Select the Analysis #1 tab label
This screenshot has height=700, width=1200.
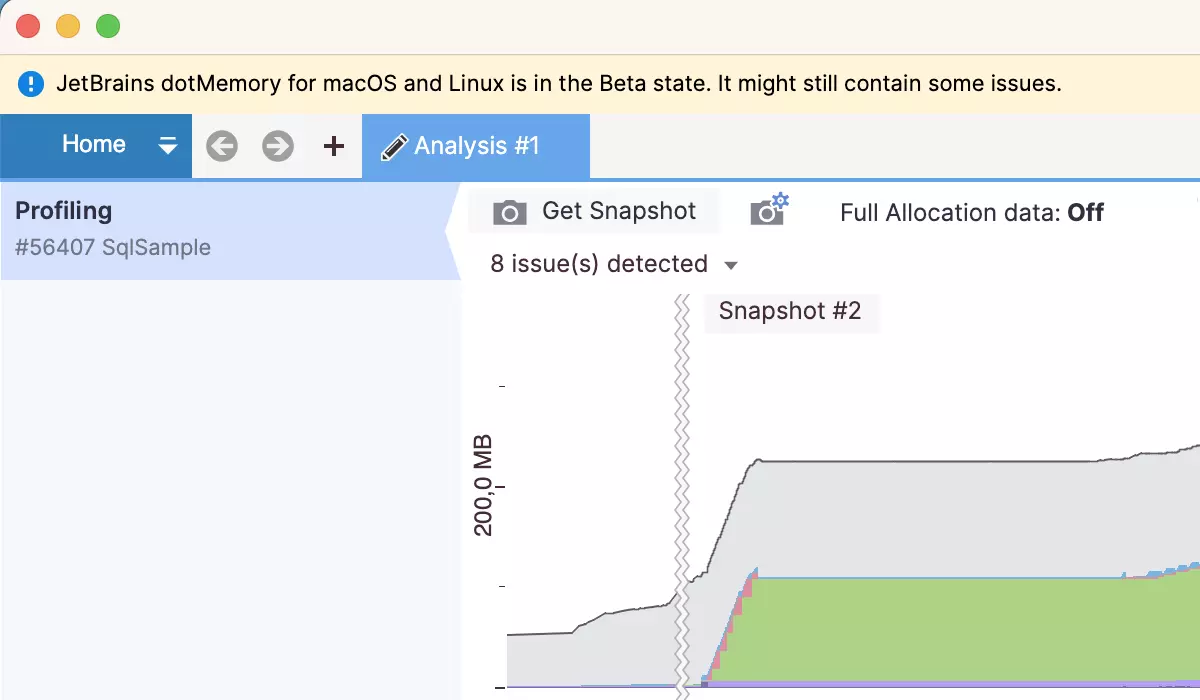477,147
